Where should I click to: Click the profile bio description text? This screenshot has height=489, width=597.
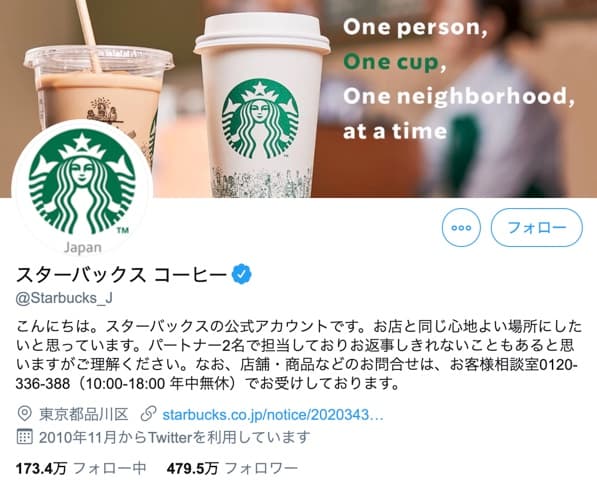pos(298,355)
